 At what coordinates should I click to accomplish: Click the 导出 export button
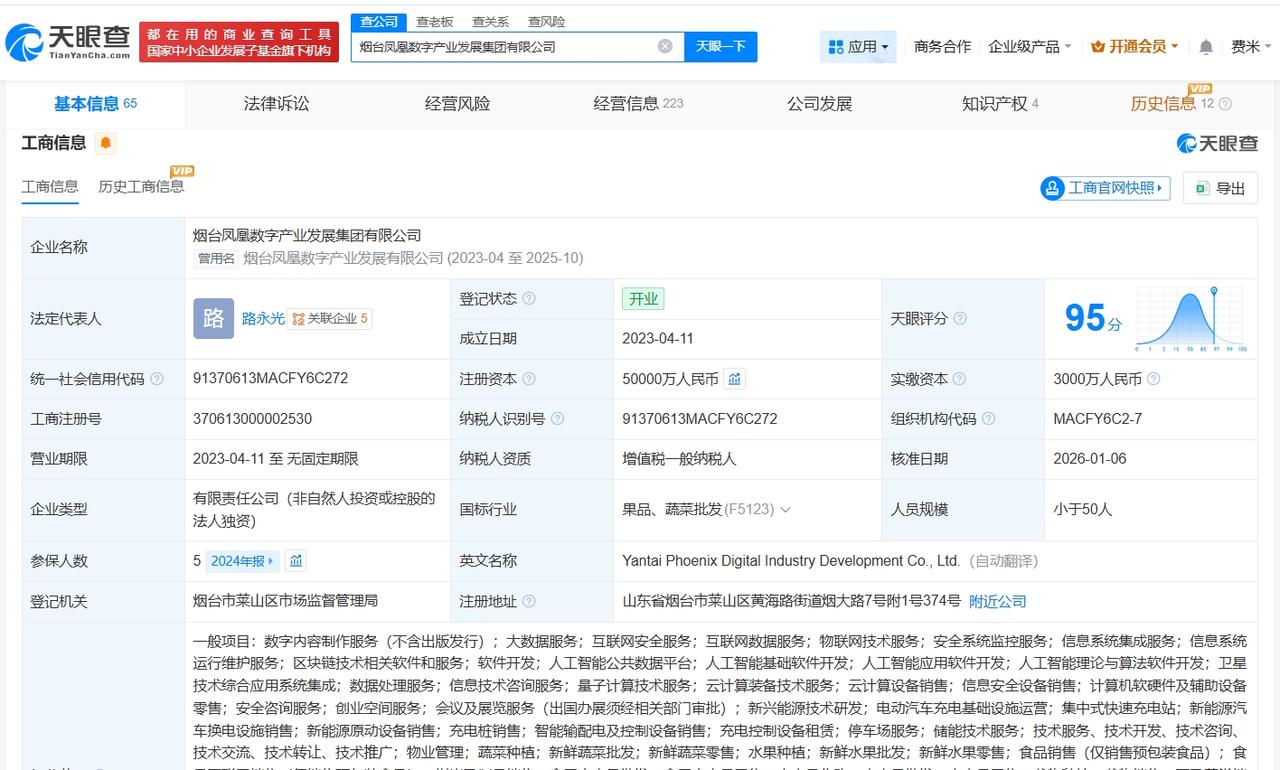click(1220, 188)
